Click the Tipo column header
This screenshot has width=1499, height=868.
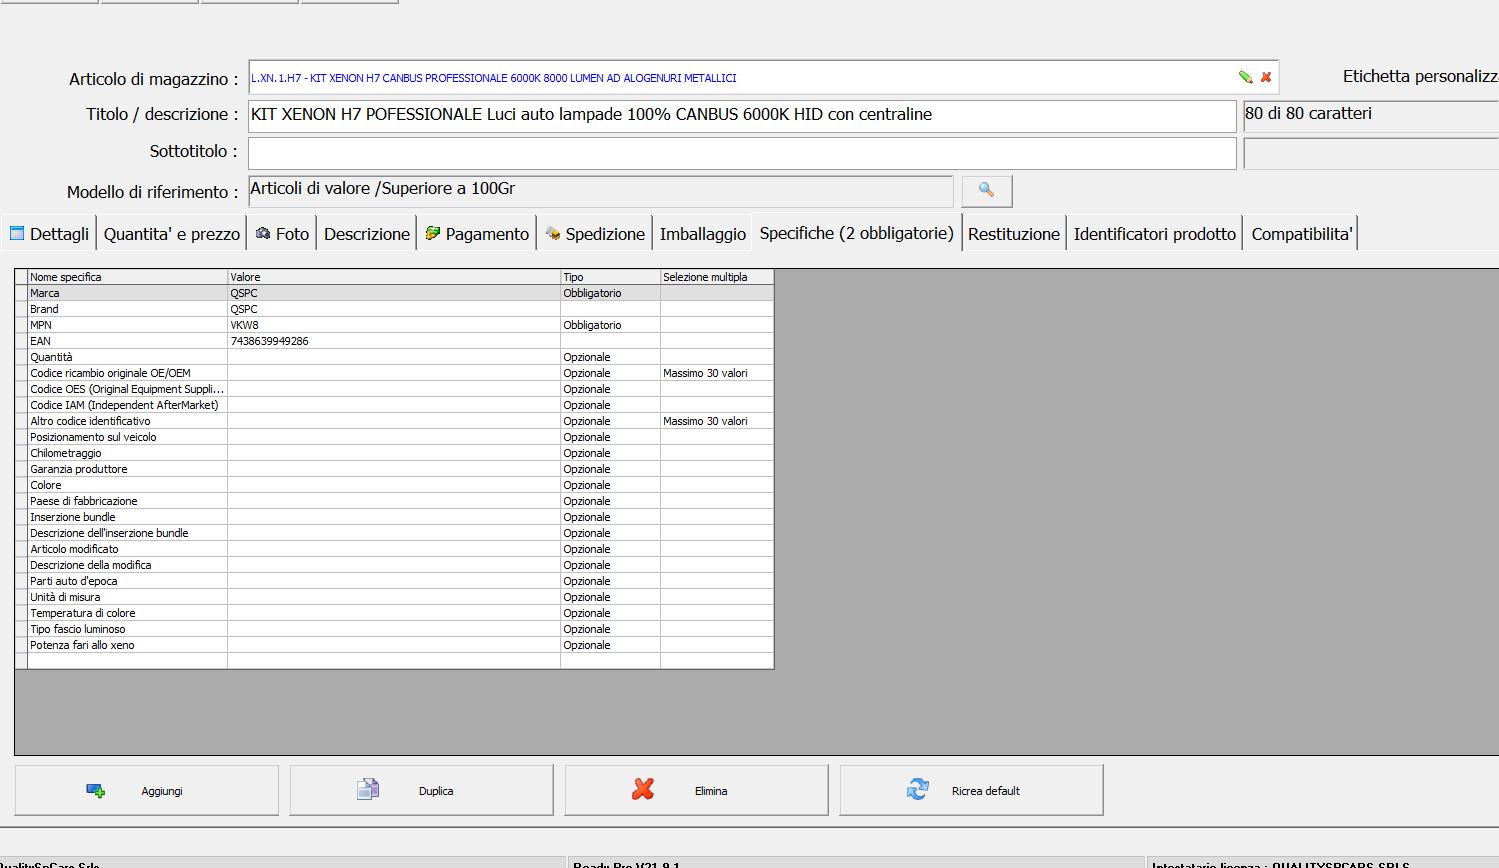(610, 277)
